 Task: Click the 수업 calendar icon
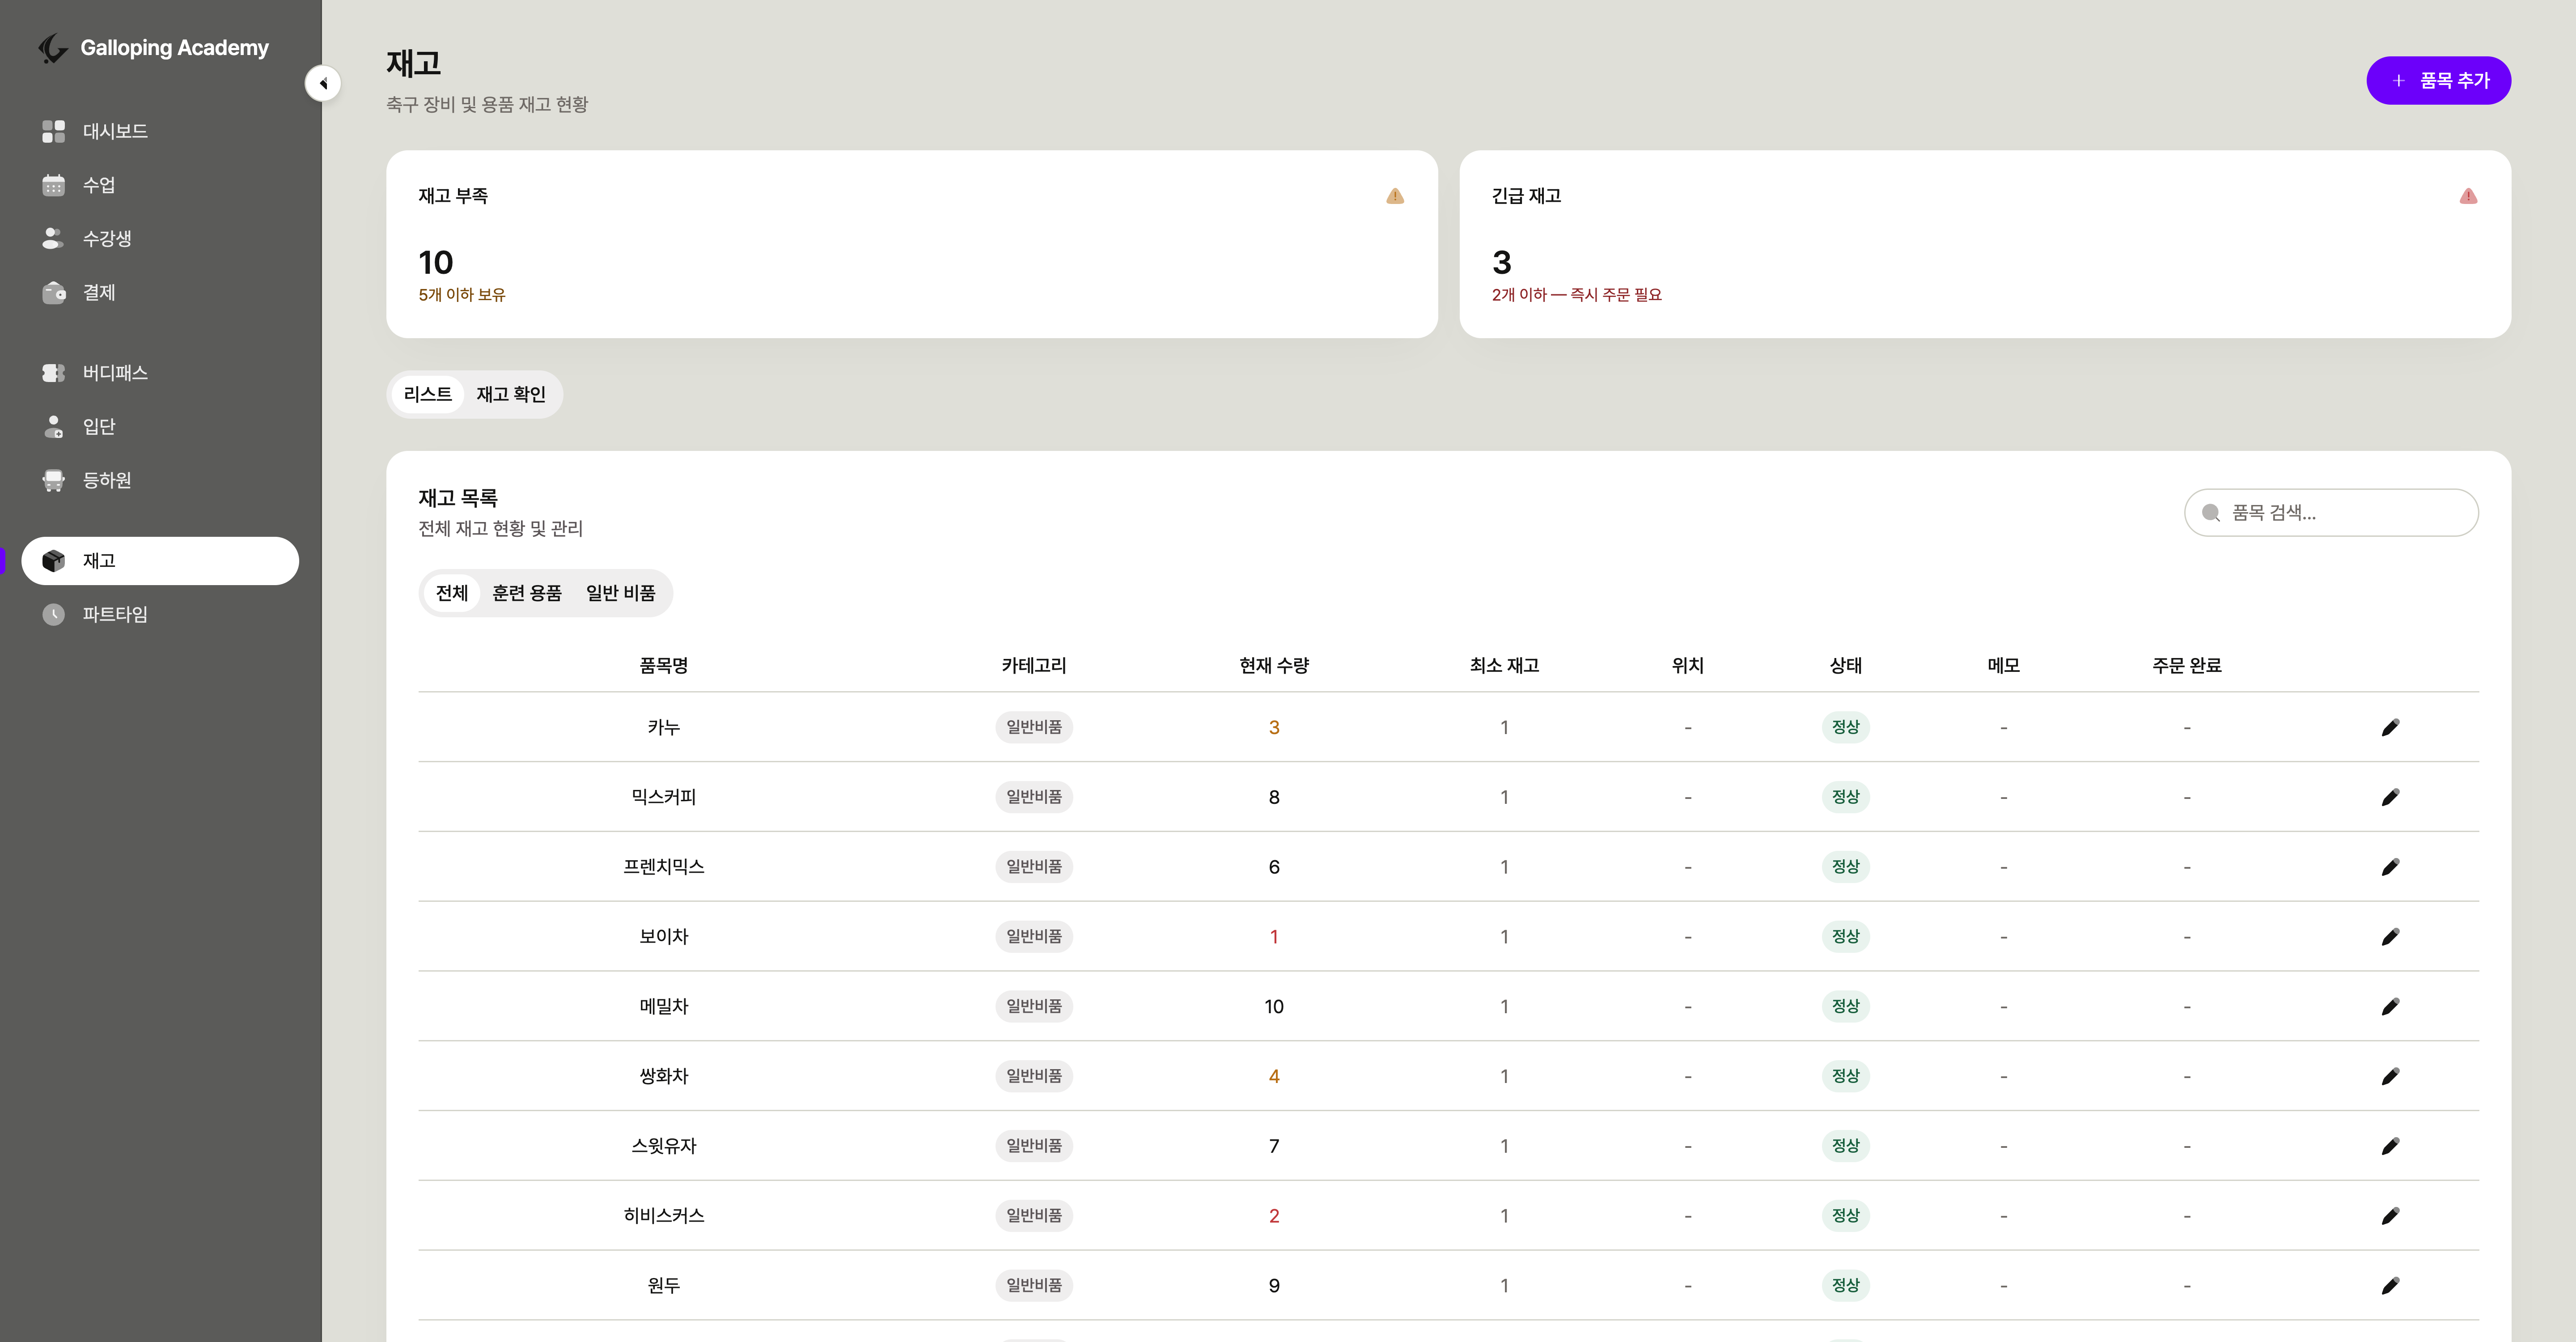(x=54, y=185)
